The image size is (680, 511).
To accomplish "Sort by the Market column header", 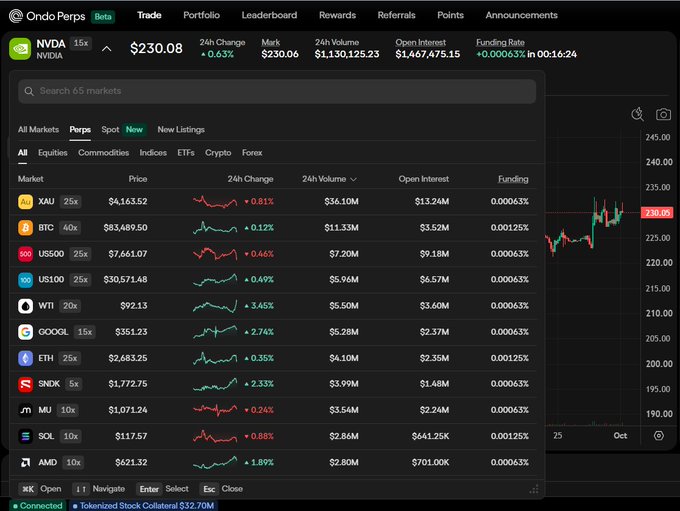I will [x=30, y=179].
